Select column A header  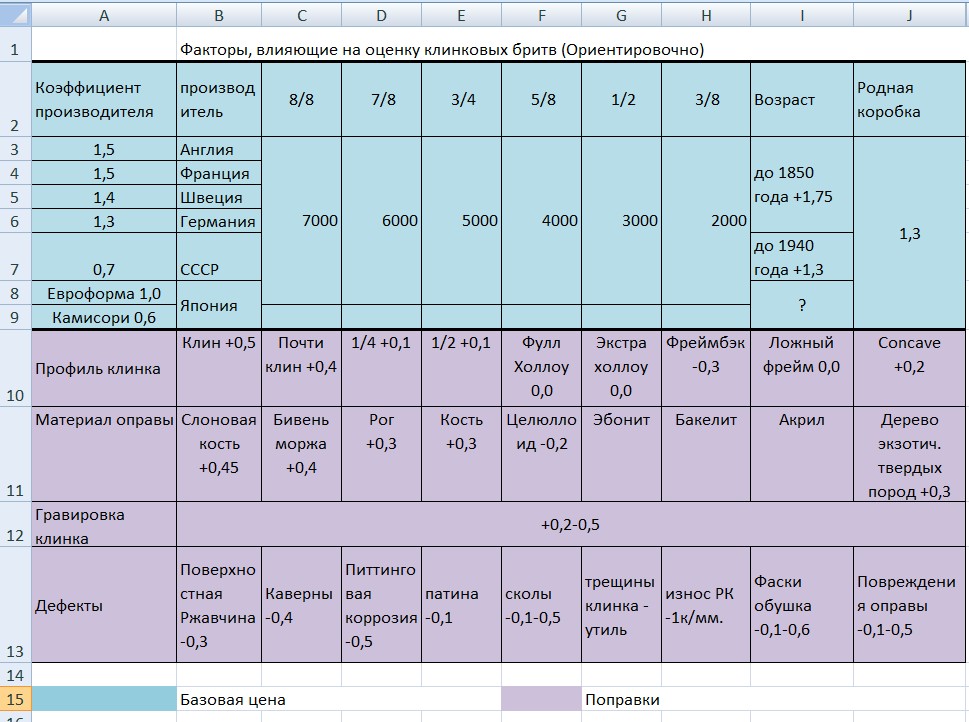point(104,14)
